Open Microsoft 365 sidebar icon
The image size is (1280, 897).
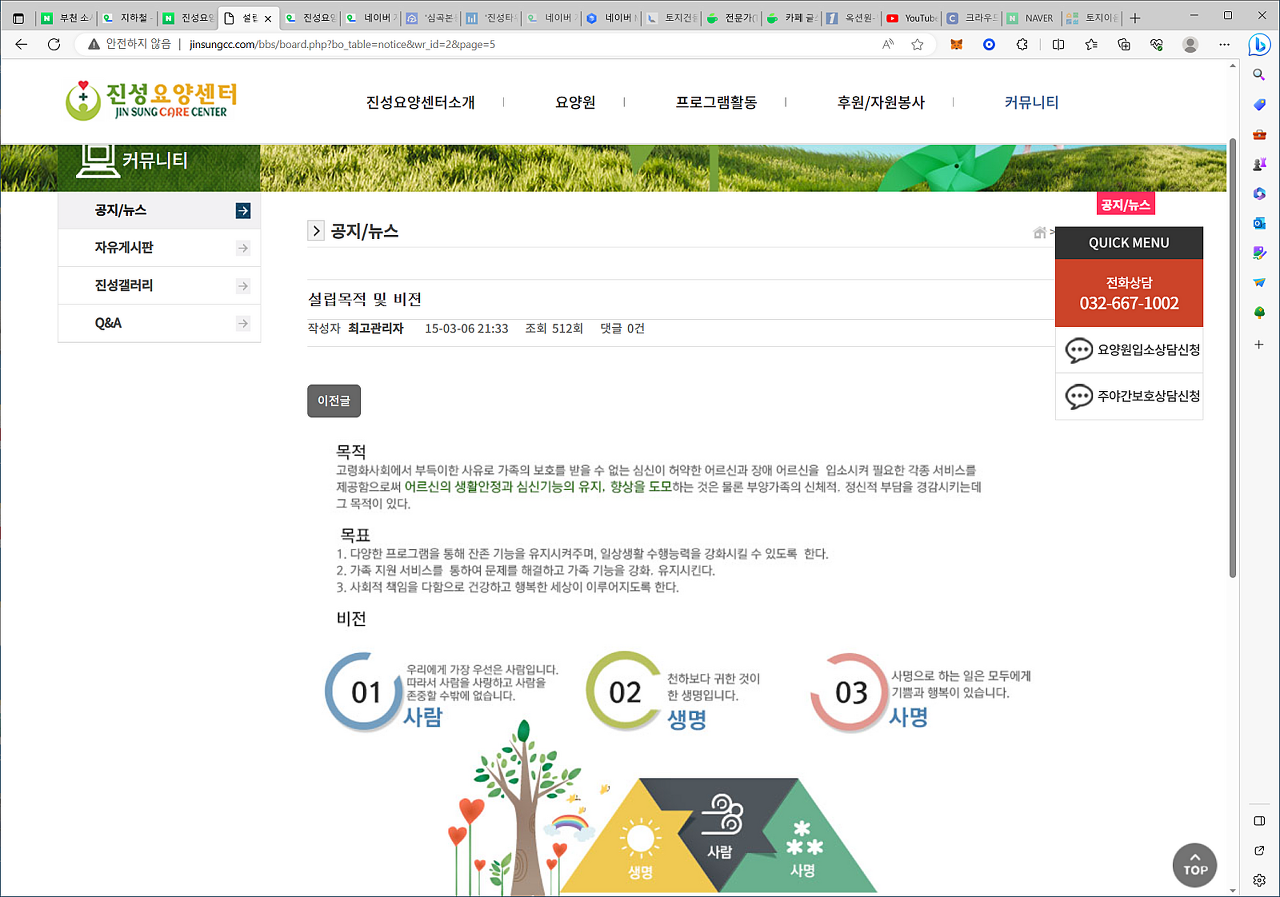point(1260,193)
